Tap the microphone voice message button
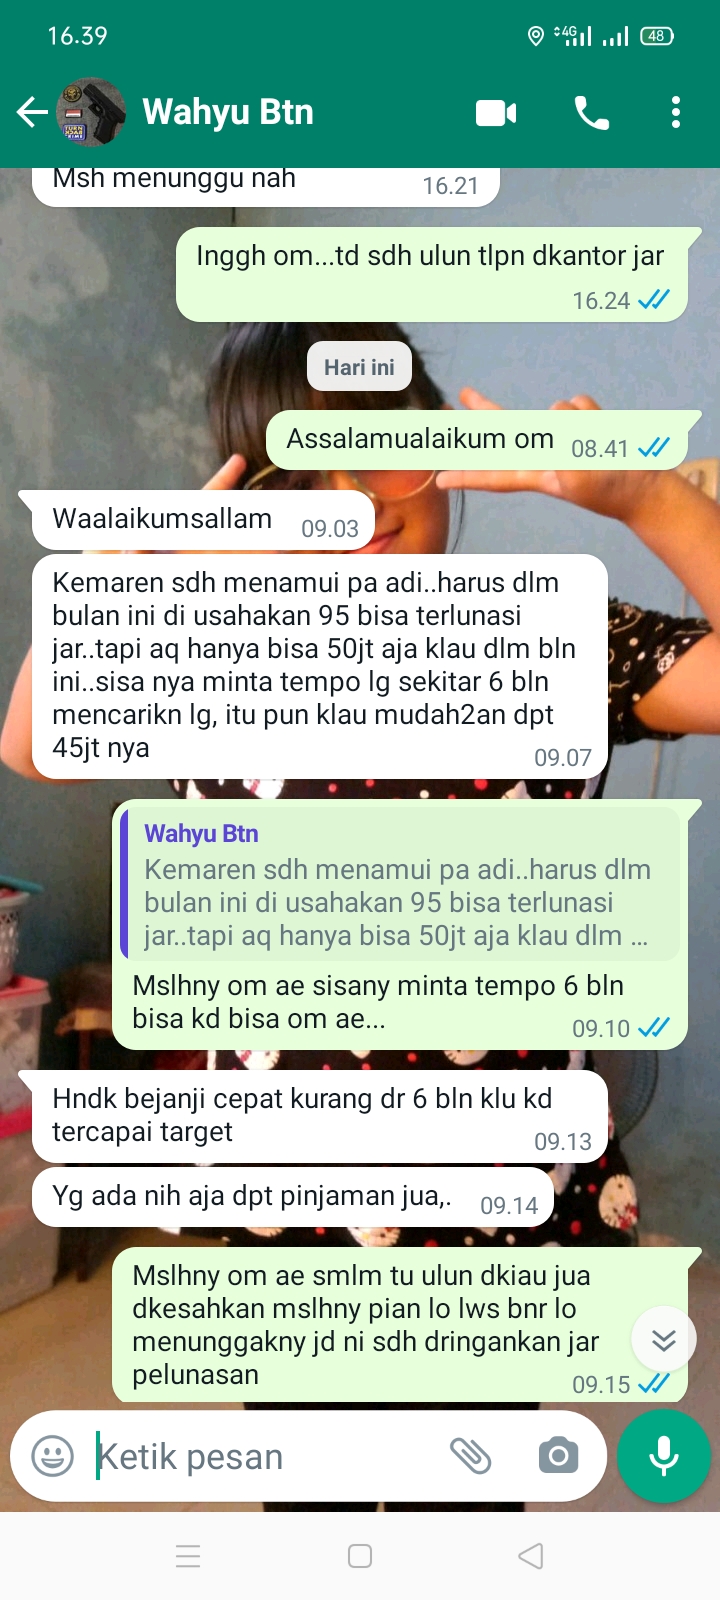Viewport: 720px width, 1600px height. (664, 1456)
